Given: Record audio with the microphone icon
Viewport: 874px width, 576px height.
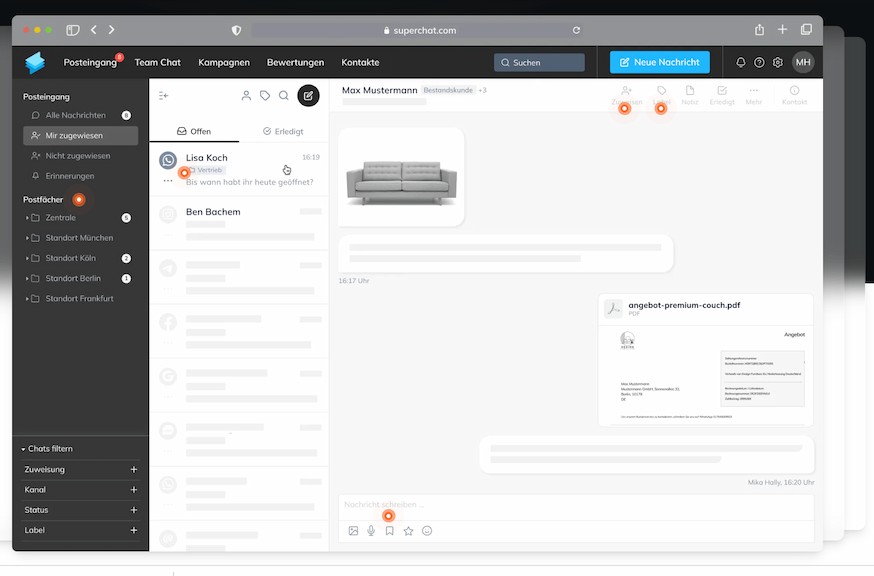Looking at the screenshot, I should [371, 530].
